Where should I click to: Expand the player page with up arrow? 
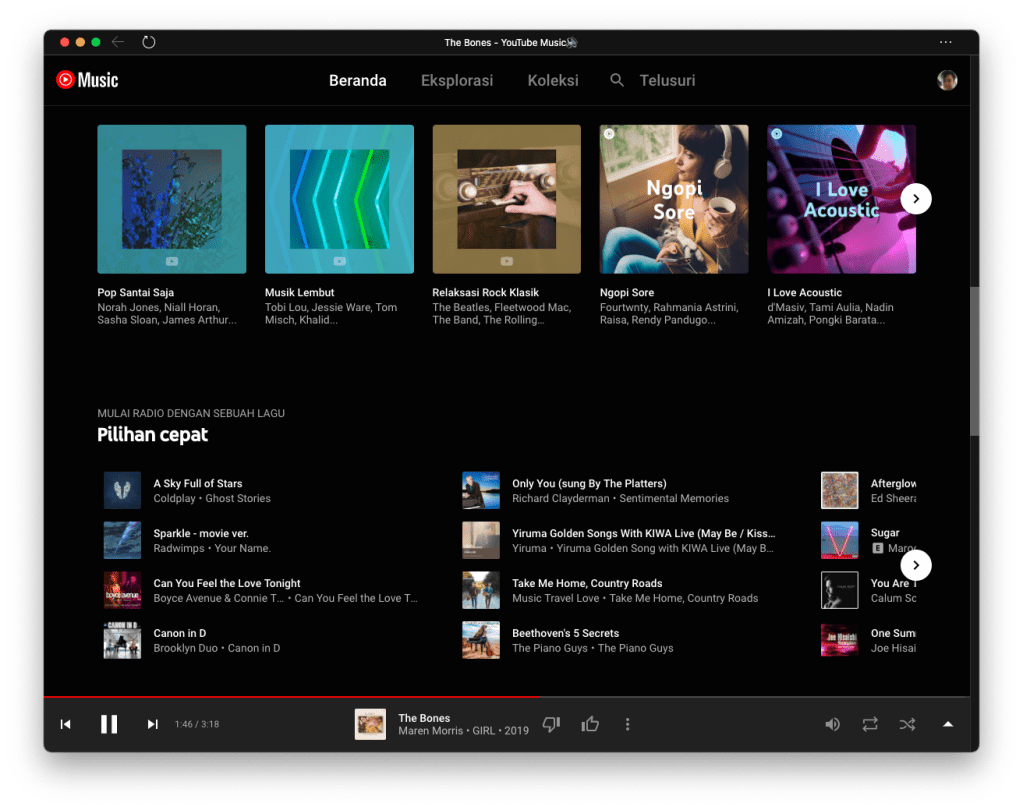[x=948, y=724]
